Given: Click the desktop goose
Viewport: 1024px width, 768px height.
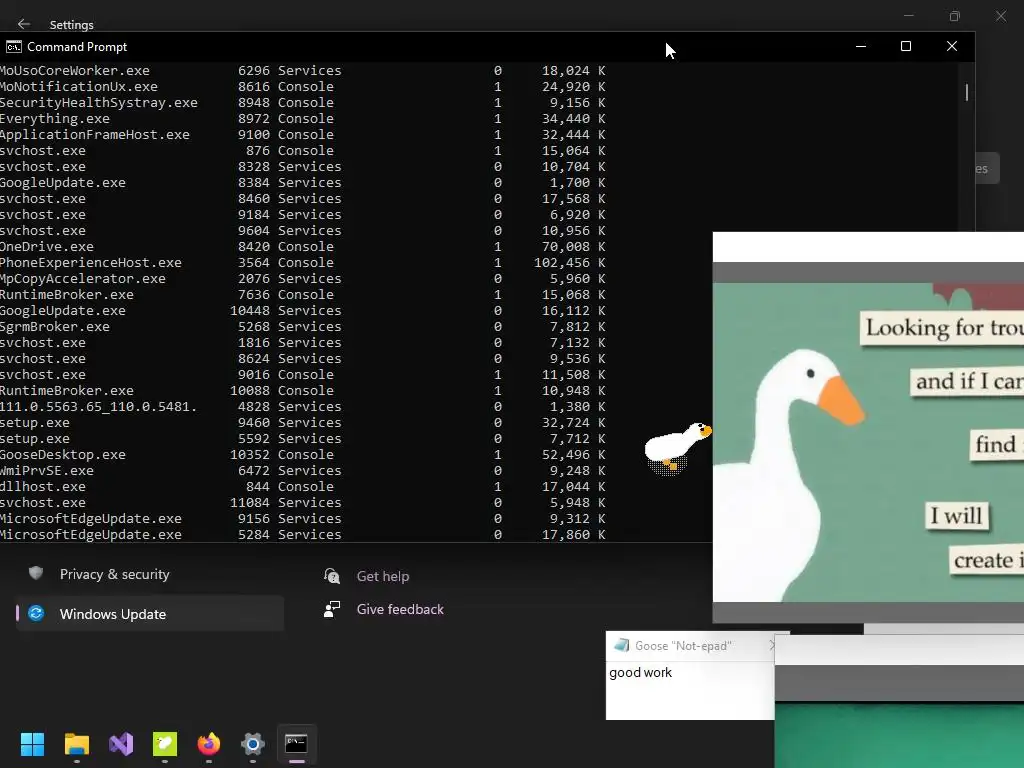Looking at the screenshot, I should coord(677,447).
